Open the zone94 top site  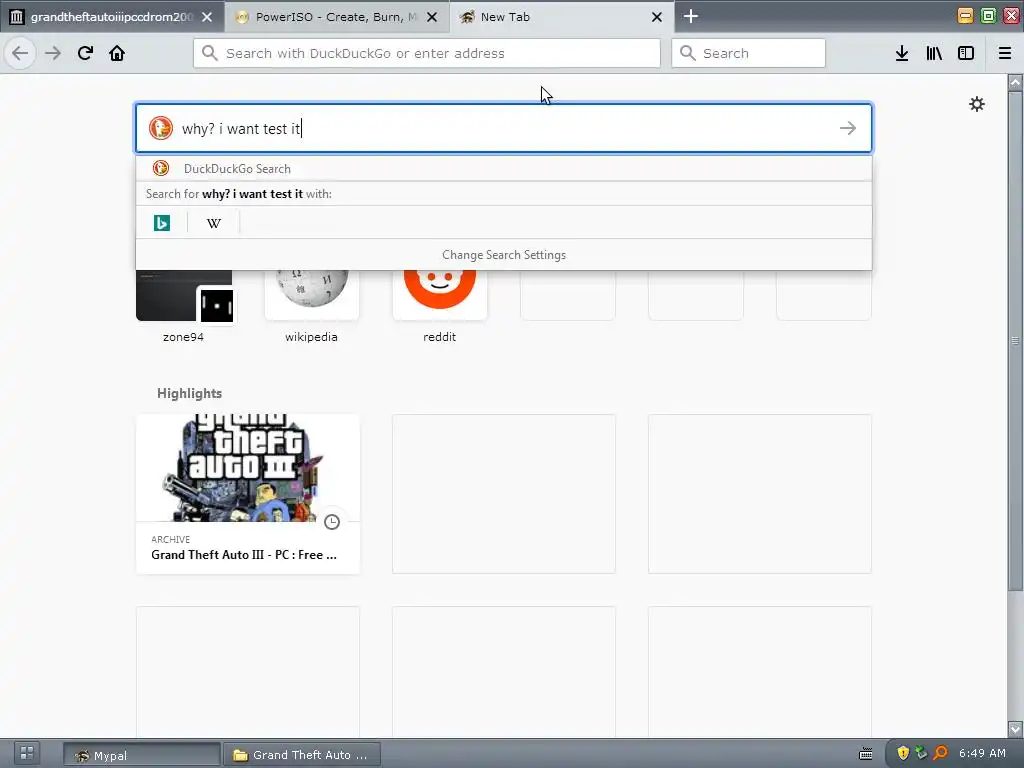(x=184, y=305)
